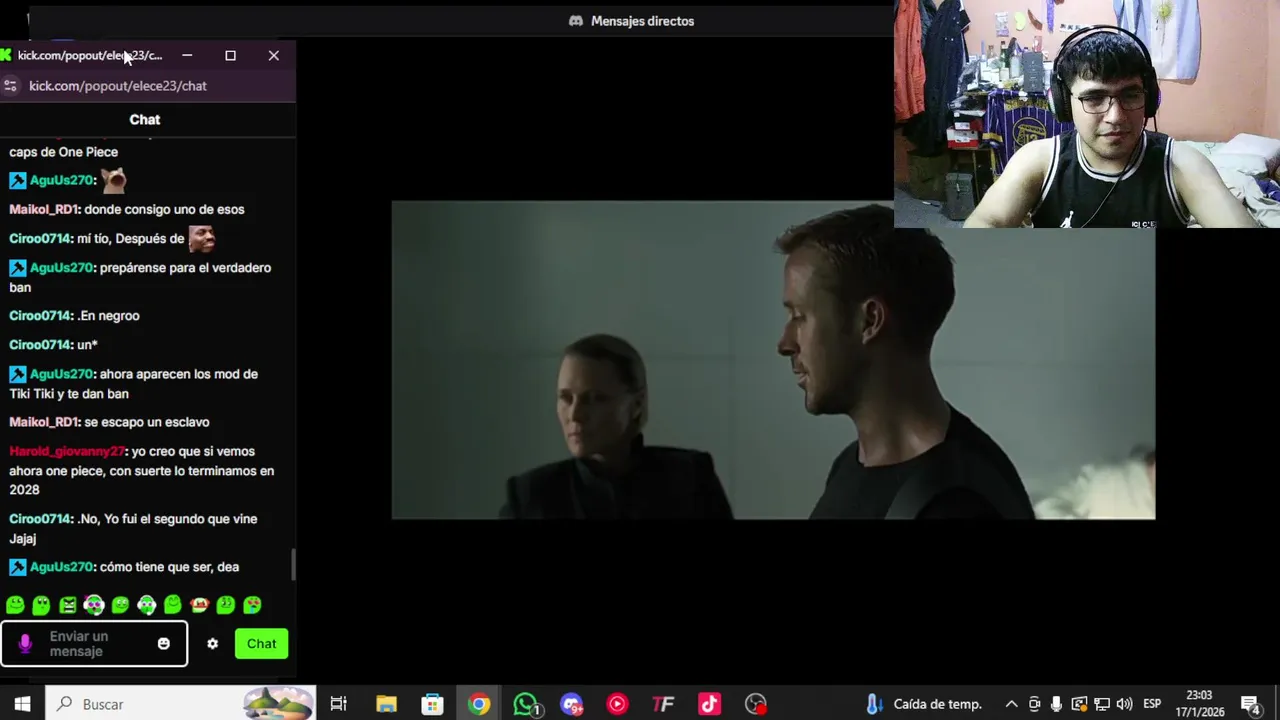Send message with the green Chat button
The image size is (1280, 720).
(x=261, y=644)
